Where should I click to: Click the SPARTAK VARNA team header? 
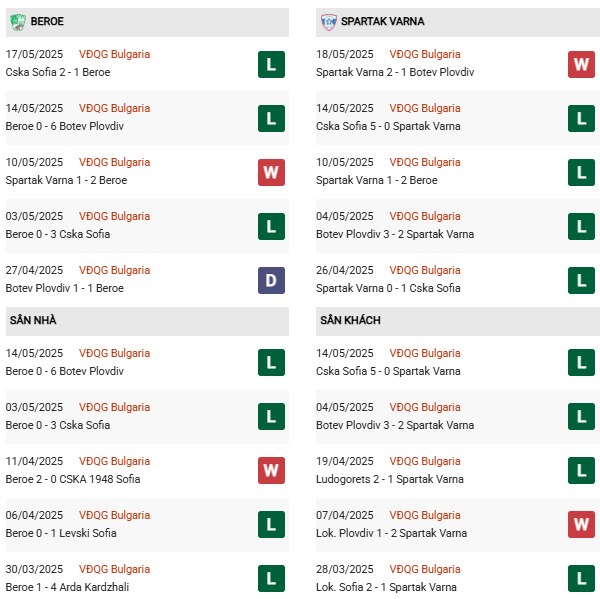tap(458, 22)
